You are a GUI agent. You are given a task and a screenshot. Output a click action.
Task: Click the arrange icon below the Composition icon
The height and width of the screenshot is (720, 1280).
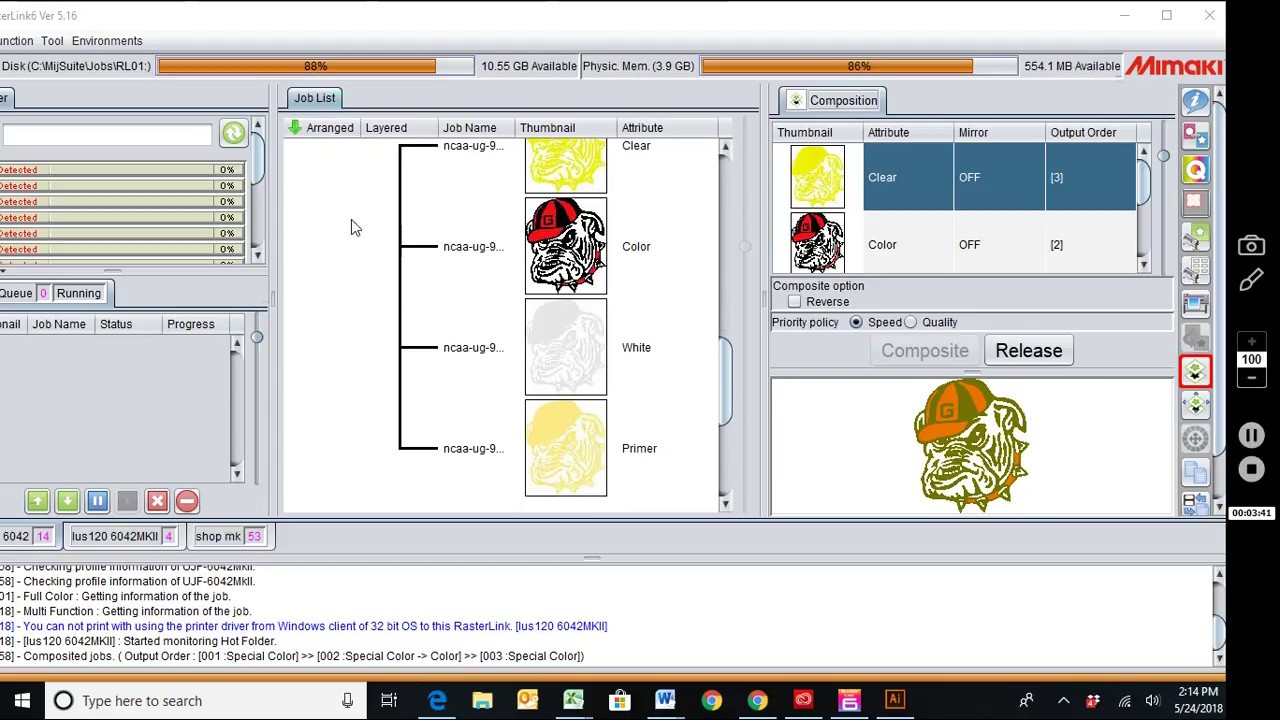[1195, 405]
